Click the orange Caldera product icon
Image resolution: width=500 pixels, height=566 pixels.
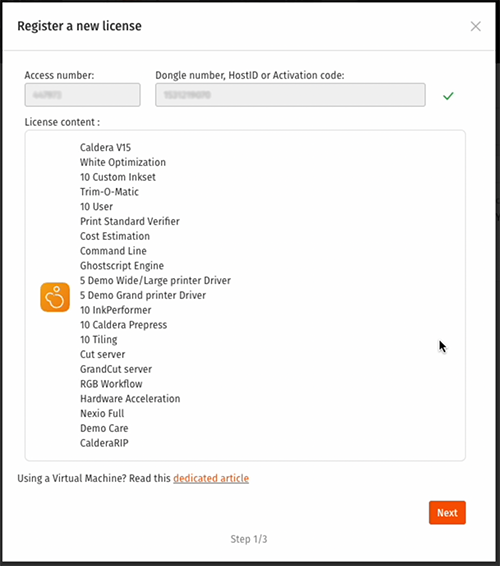[55, 297]
